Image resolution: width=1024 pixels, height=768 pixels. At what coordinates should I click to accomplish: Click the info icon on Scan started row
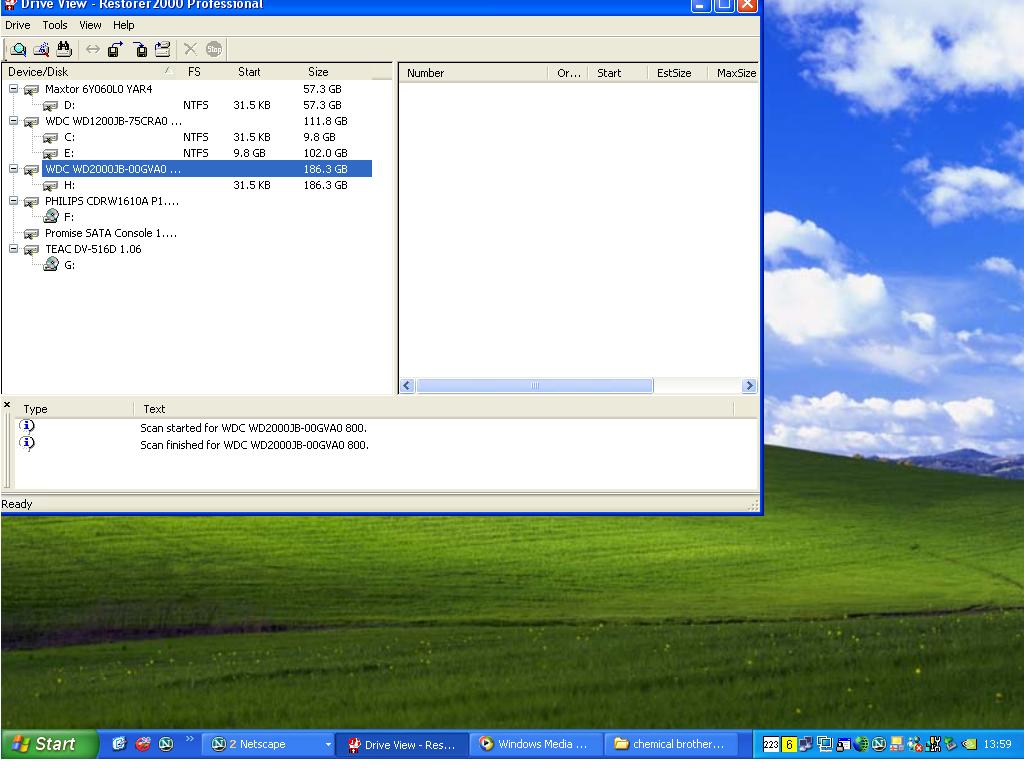pos(27,426)
